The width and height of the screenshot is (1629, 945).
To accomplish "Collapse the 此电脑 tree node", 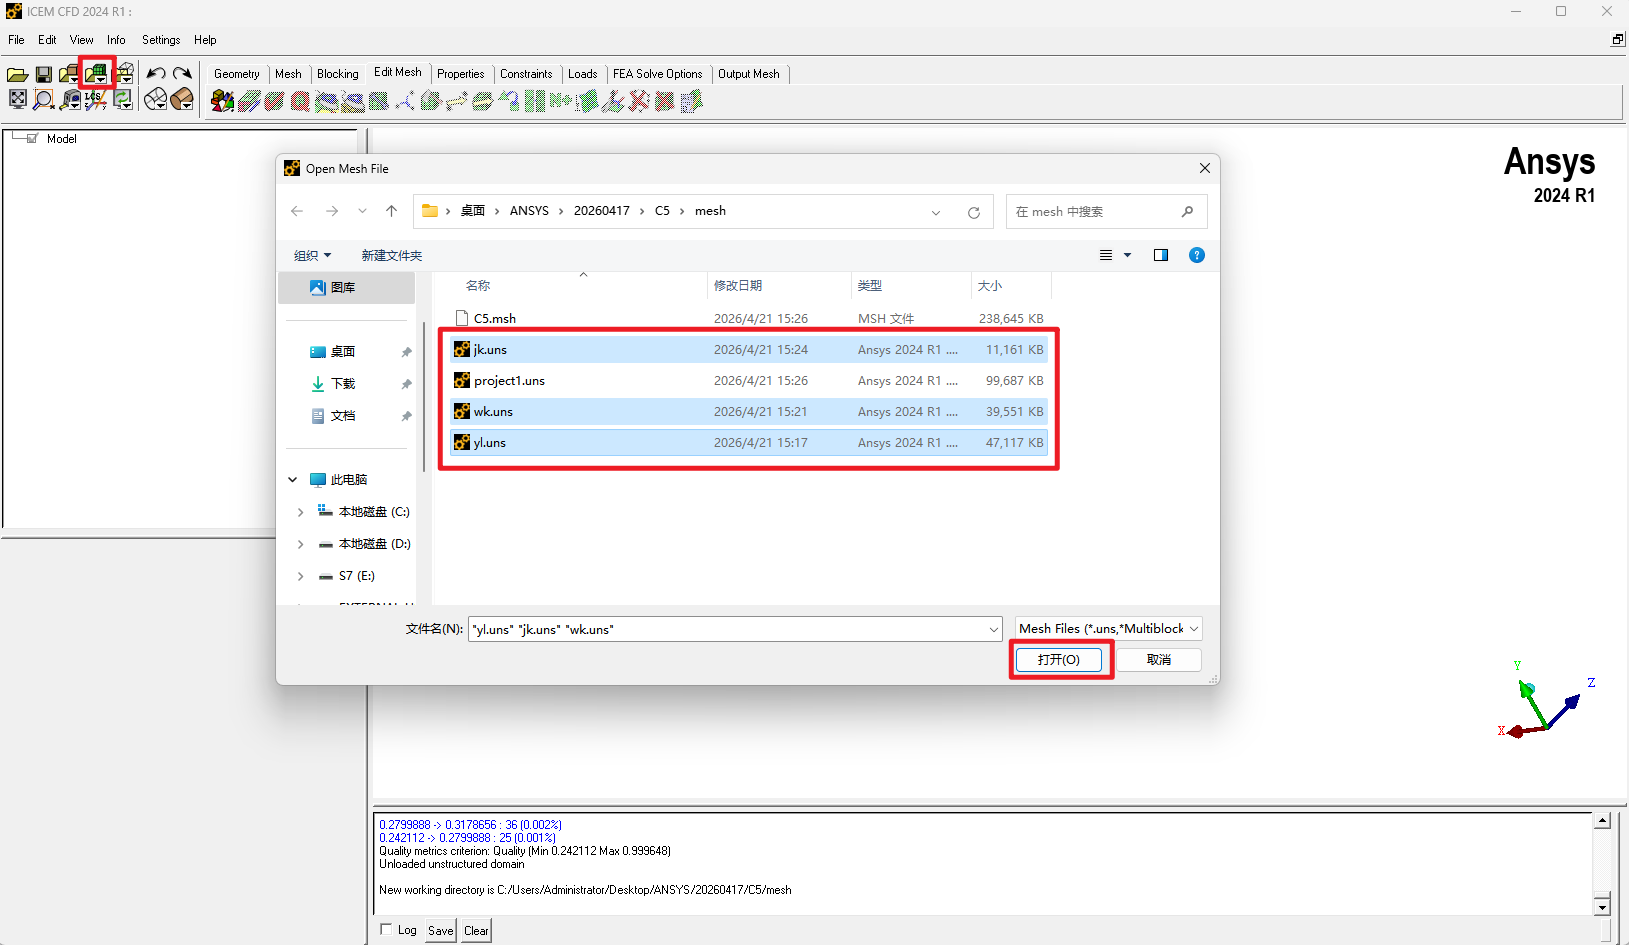I will 293,480.
